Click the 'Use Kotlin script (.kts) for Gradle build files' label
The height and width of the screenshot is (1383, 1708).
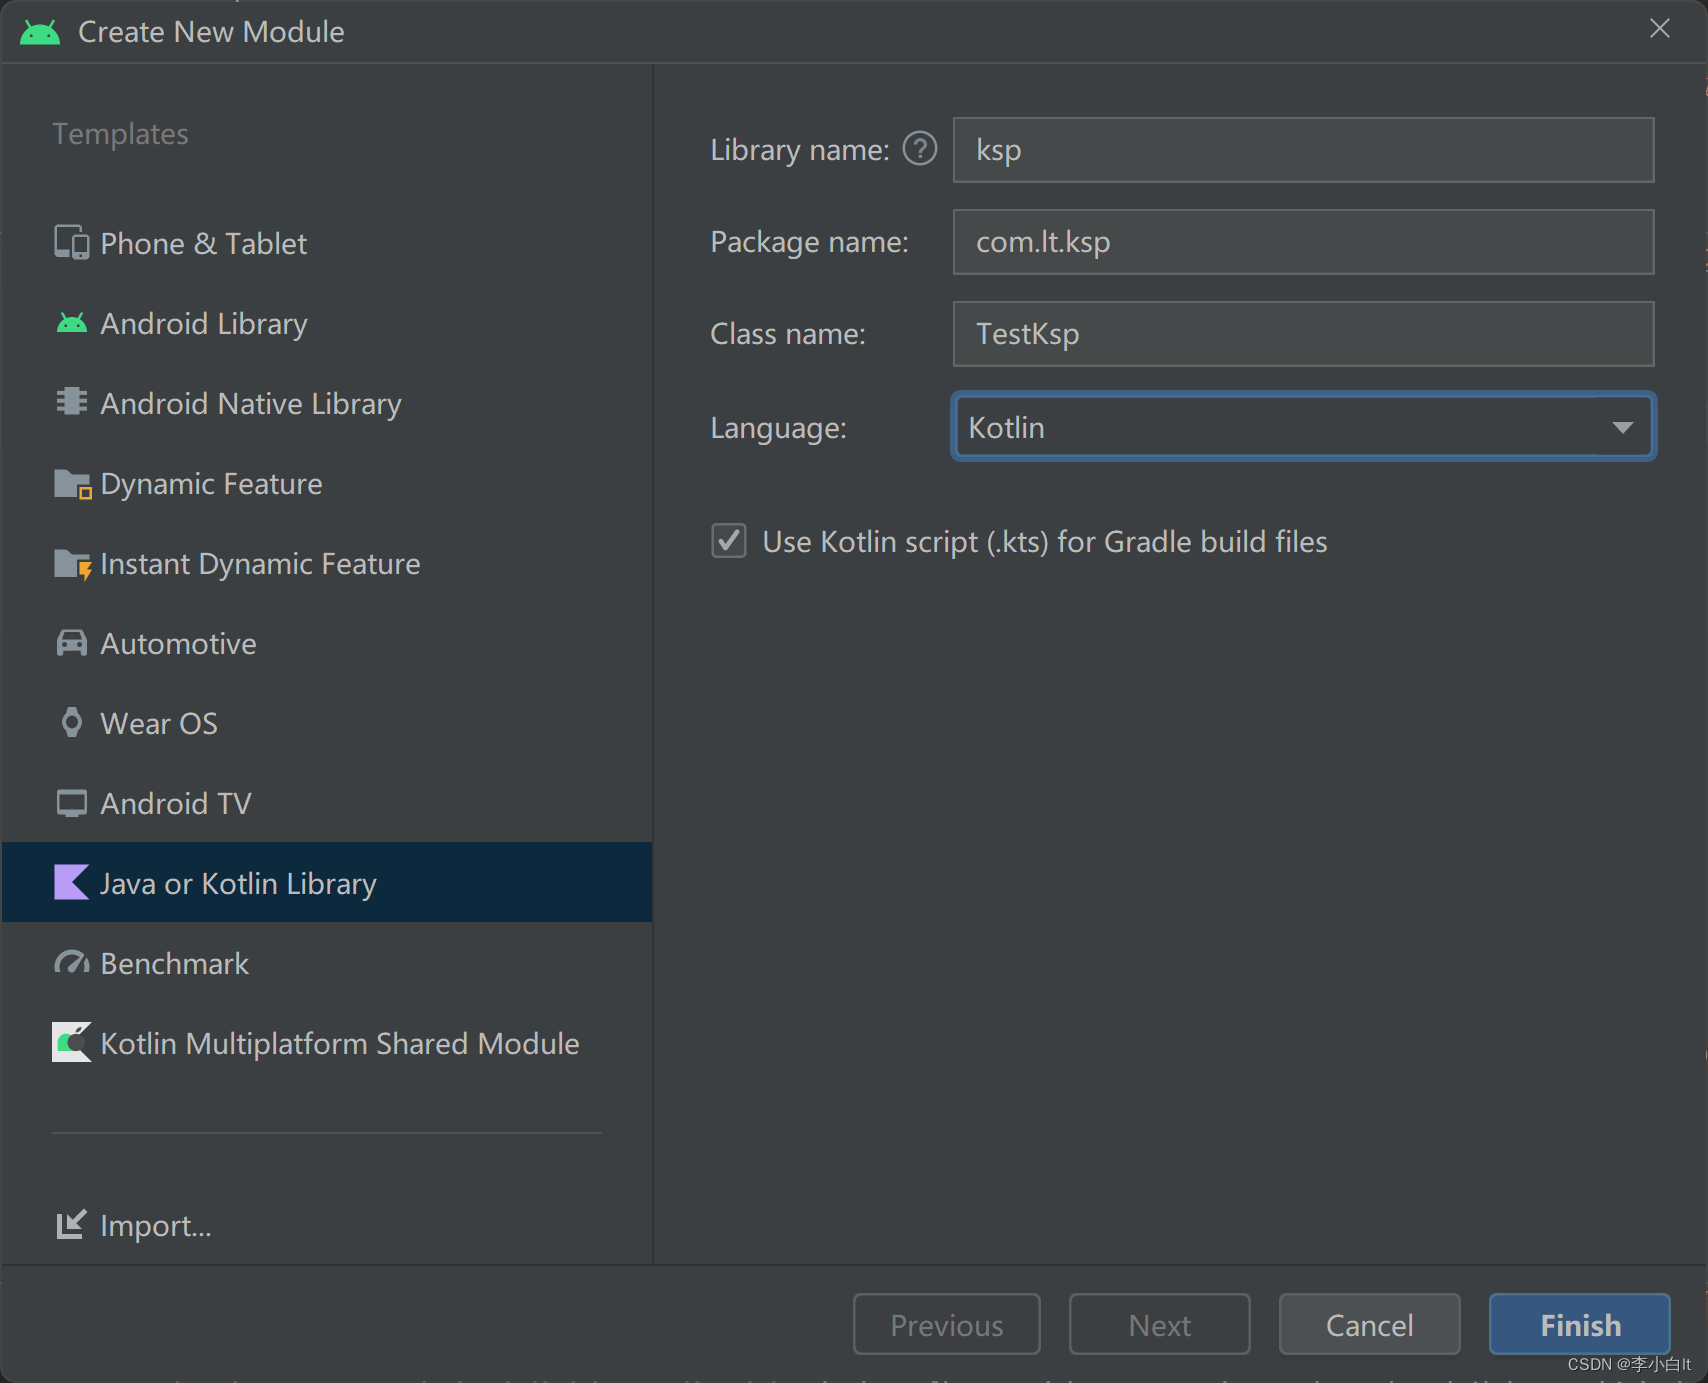click(x=1044, y=541)
